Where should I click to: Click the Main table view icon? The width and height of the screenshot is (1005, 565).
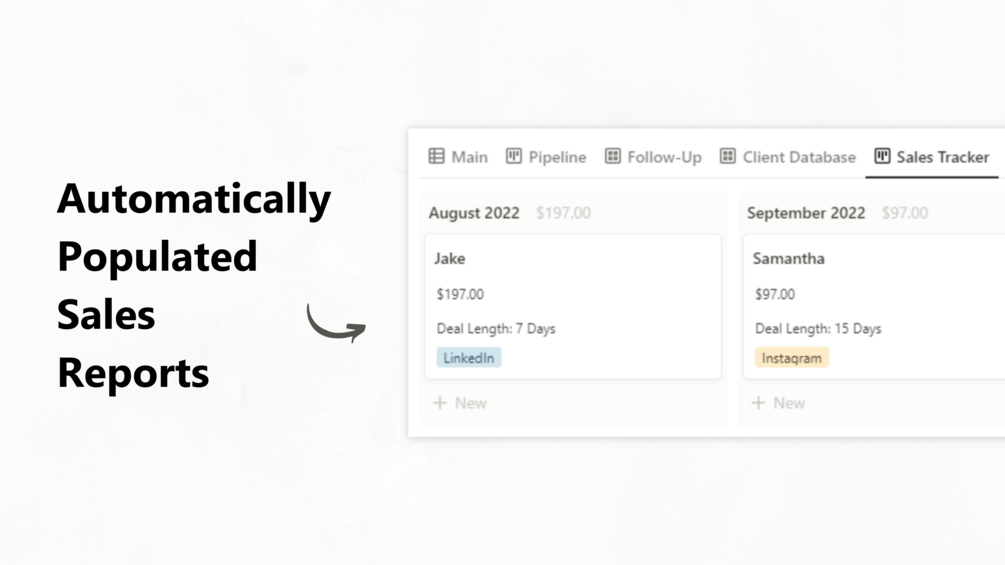point(437,157)
